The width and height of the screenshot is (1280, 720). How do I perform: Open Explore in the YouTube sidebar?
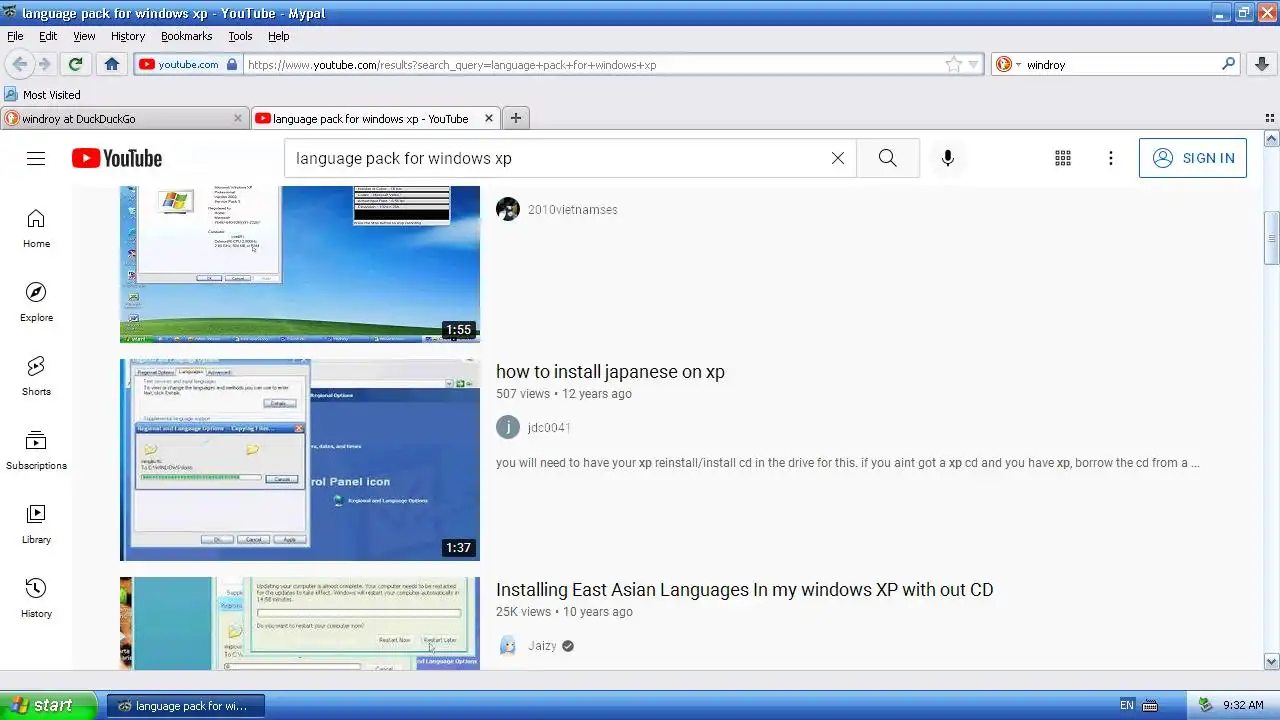click(x=36, y=303)
